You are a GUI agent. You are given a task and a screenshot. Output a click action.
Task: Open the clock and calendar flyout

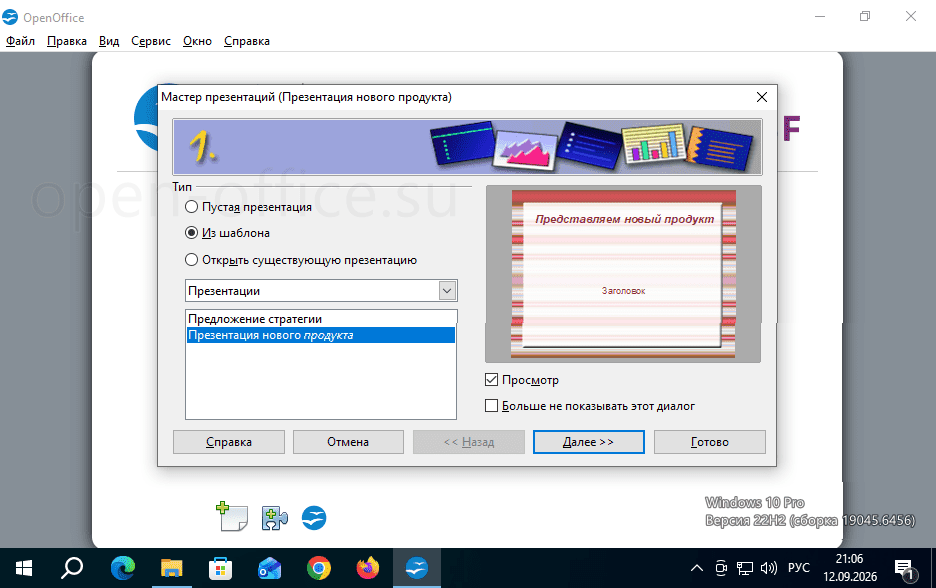[x=850, y=568]
